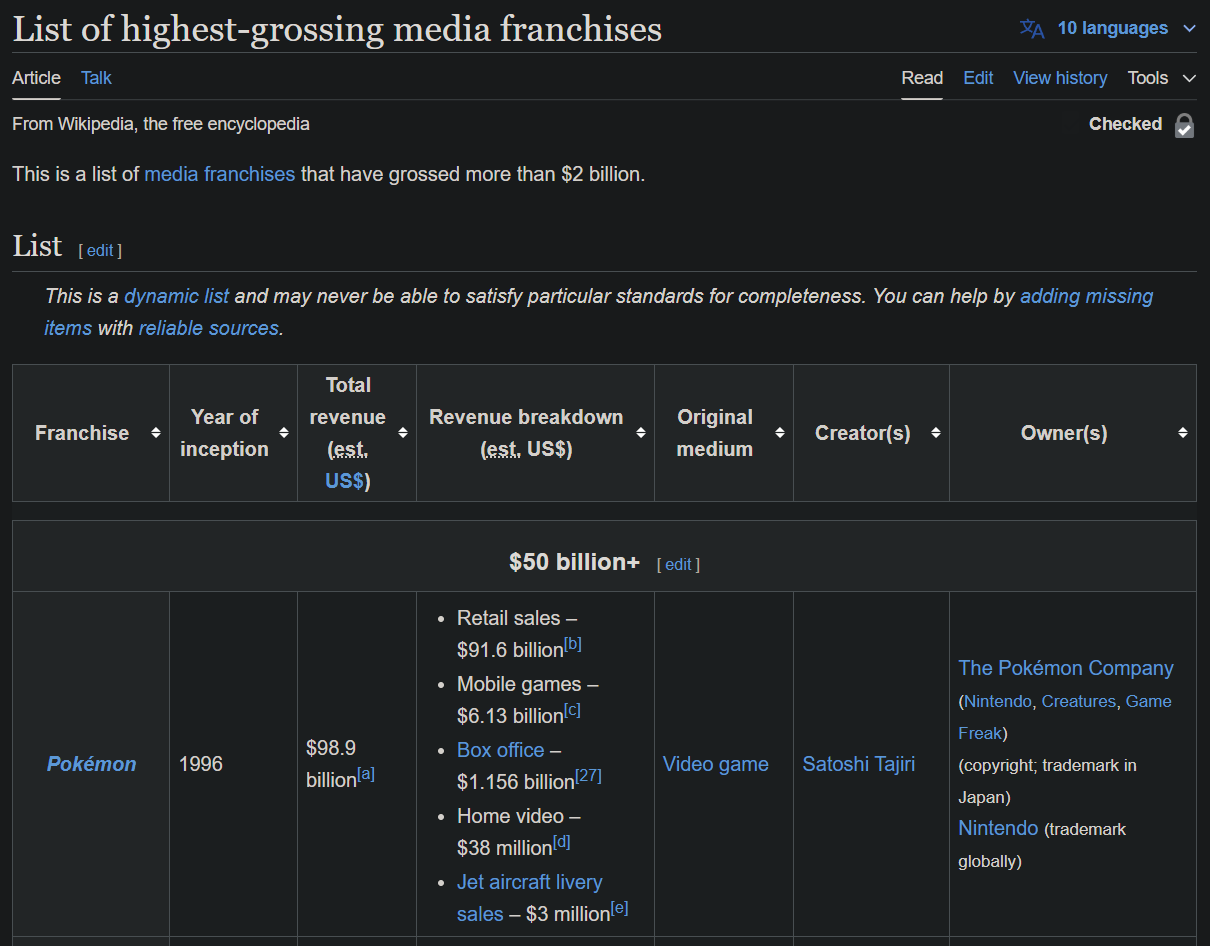Image resolution: width=1210 pixels, height=946 pixels.
Task: Open footnote [a] beside $98.9 billion
Action: (x=366, y=774)
